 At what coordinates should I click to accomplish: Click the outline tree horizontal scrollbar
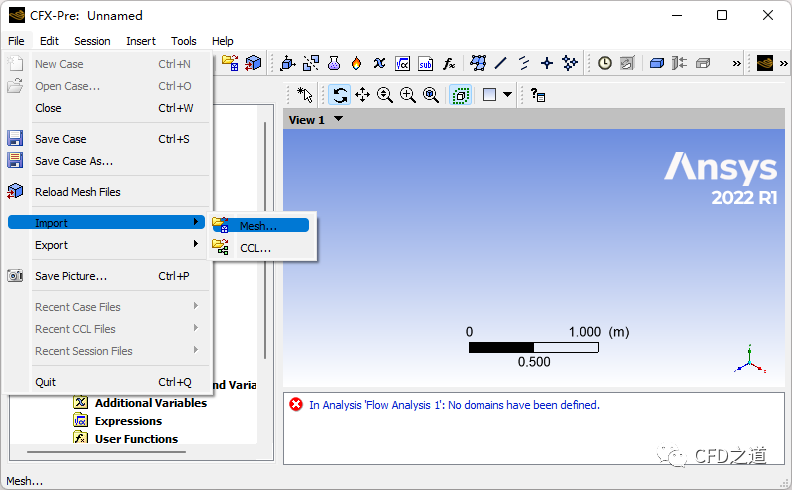106,452
